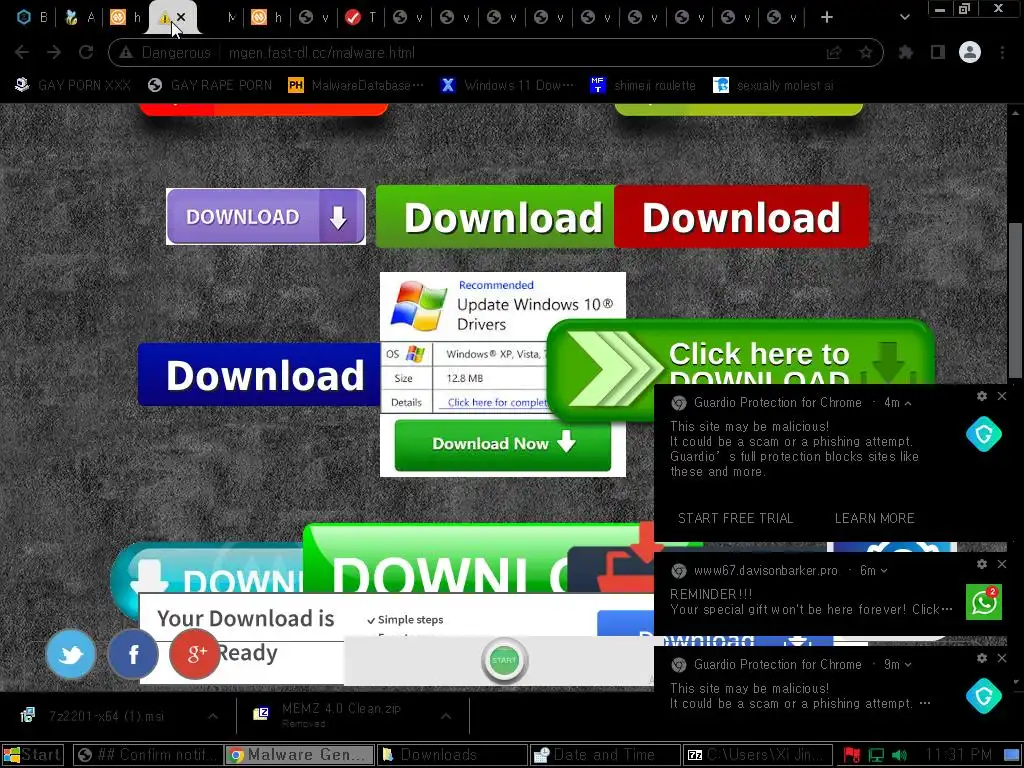The width and height of the screenshot is (1024, 768).
Task: Click the green Download button
Action: tap(495, 217)
